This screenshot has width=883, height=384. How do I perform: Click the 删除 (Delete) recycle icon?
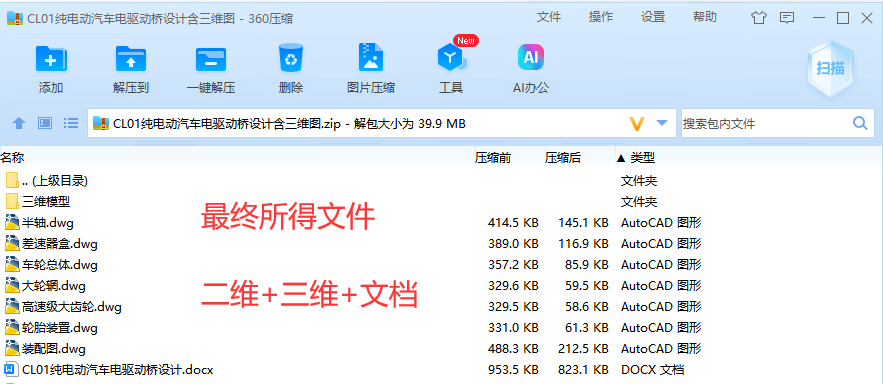[291, 58]
